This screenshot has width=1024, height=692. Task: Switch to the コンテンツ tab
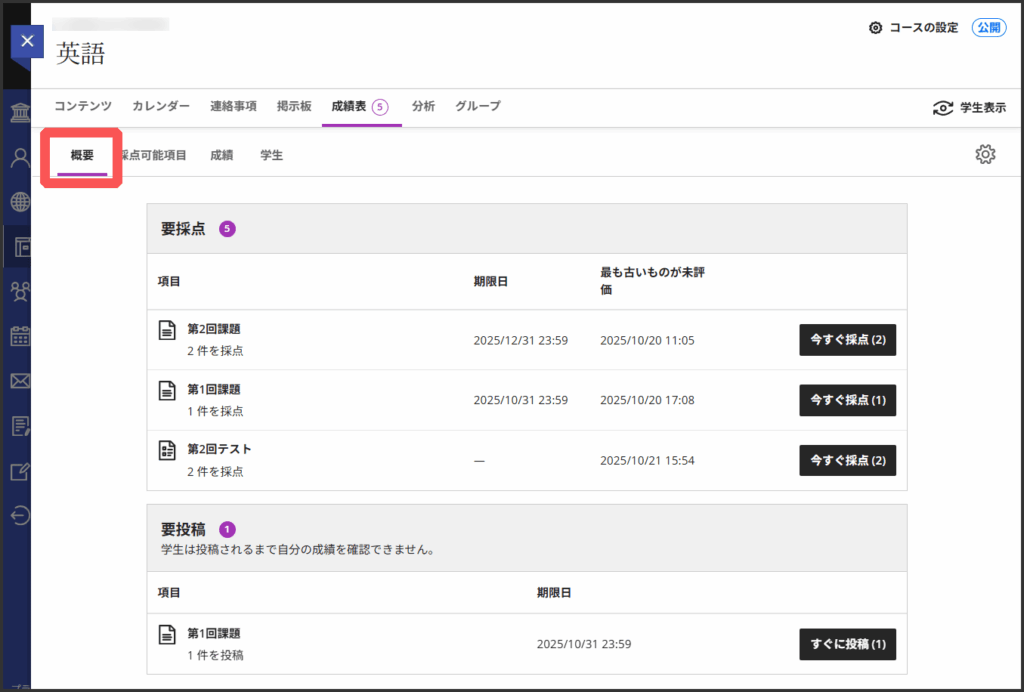83,106
